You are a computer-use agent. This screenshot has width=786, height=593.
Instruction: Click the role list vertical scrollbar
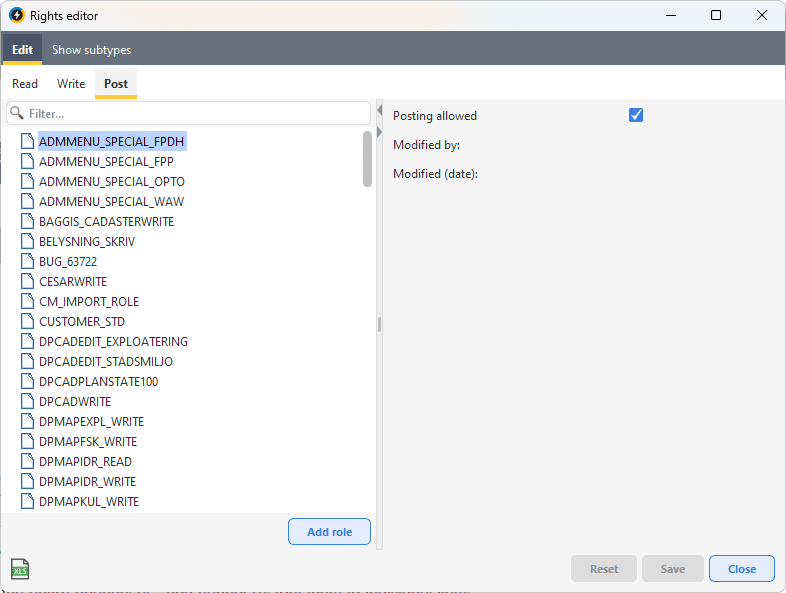(x=367, y=160)
